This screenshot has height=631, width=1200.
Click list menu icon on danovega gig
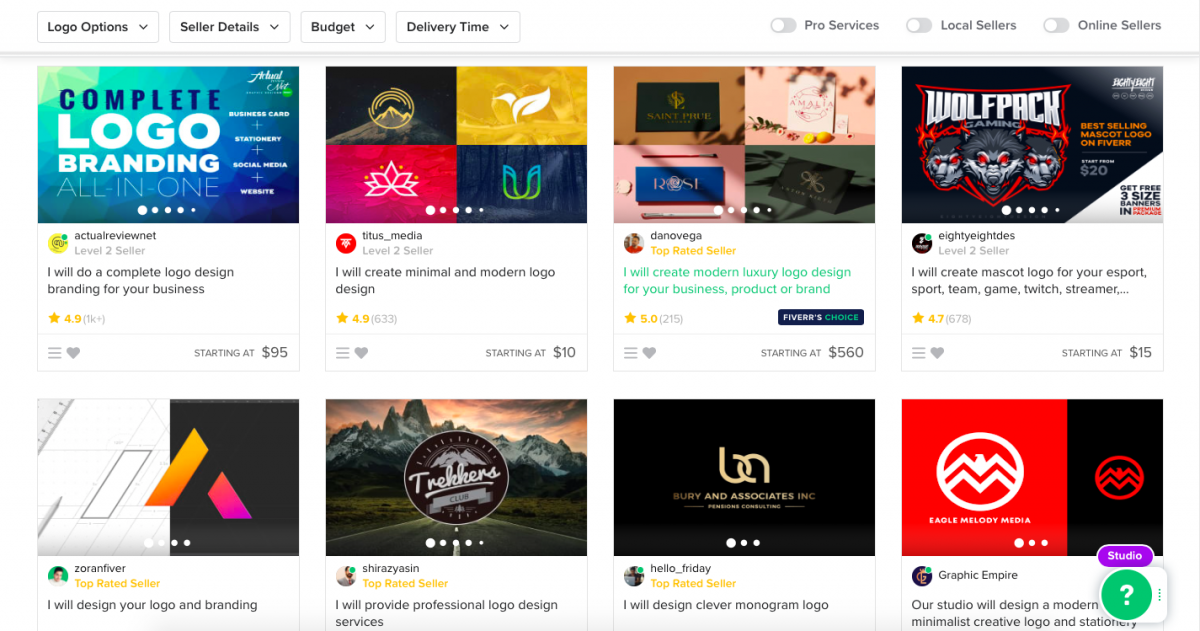(631, 353)
